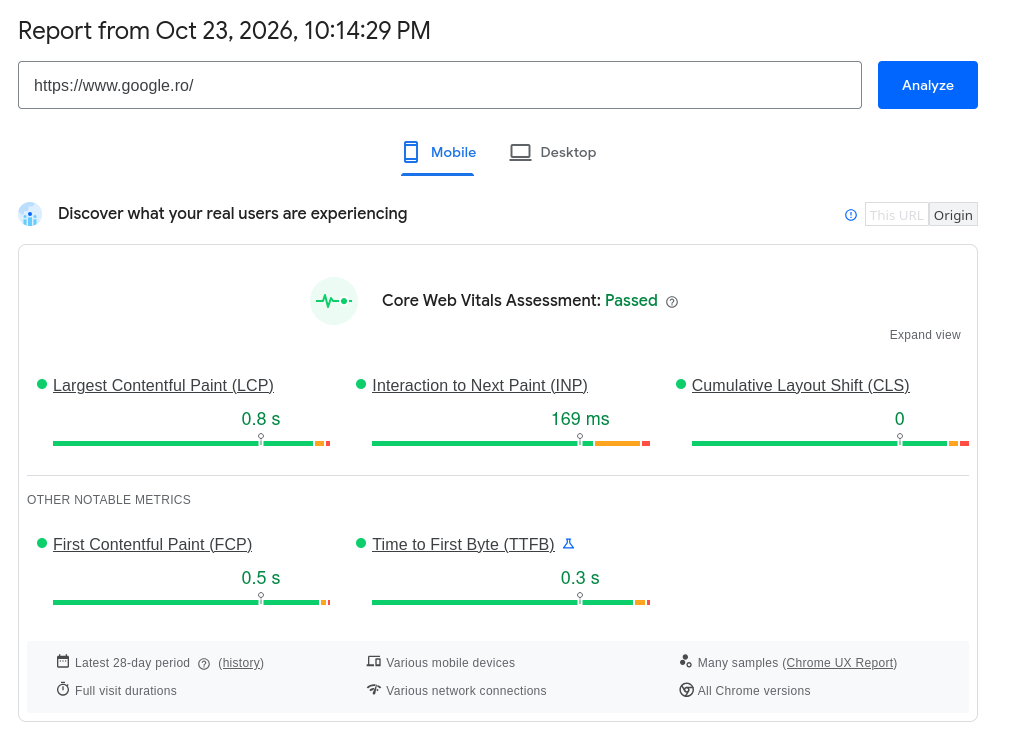Click the CLS value 0
1021x743 pixels.
pyautogui.click(x=899, y=419)
